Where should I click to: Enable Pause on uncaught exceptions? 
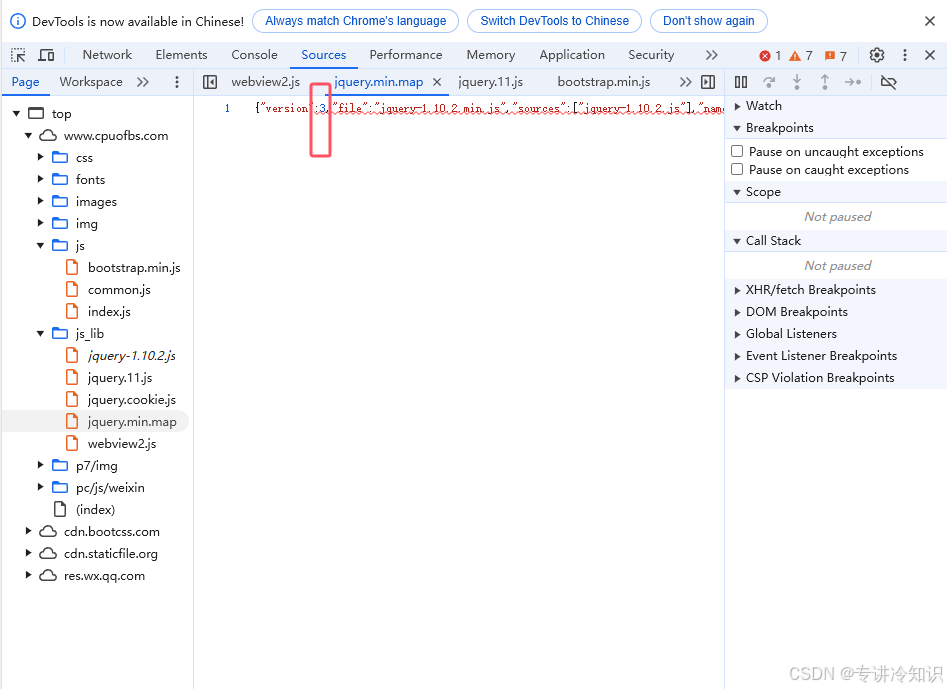735,151
